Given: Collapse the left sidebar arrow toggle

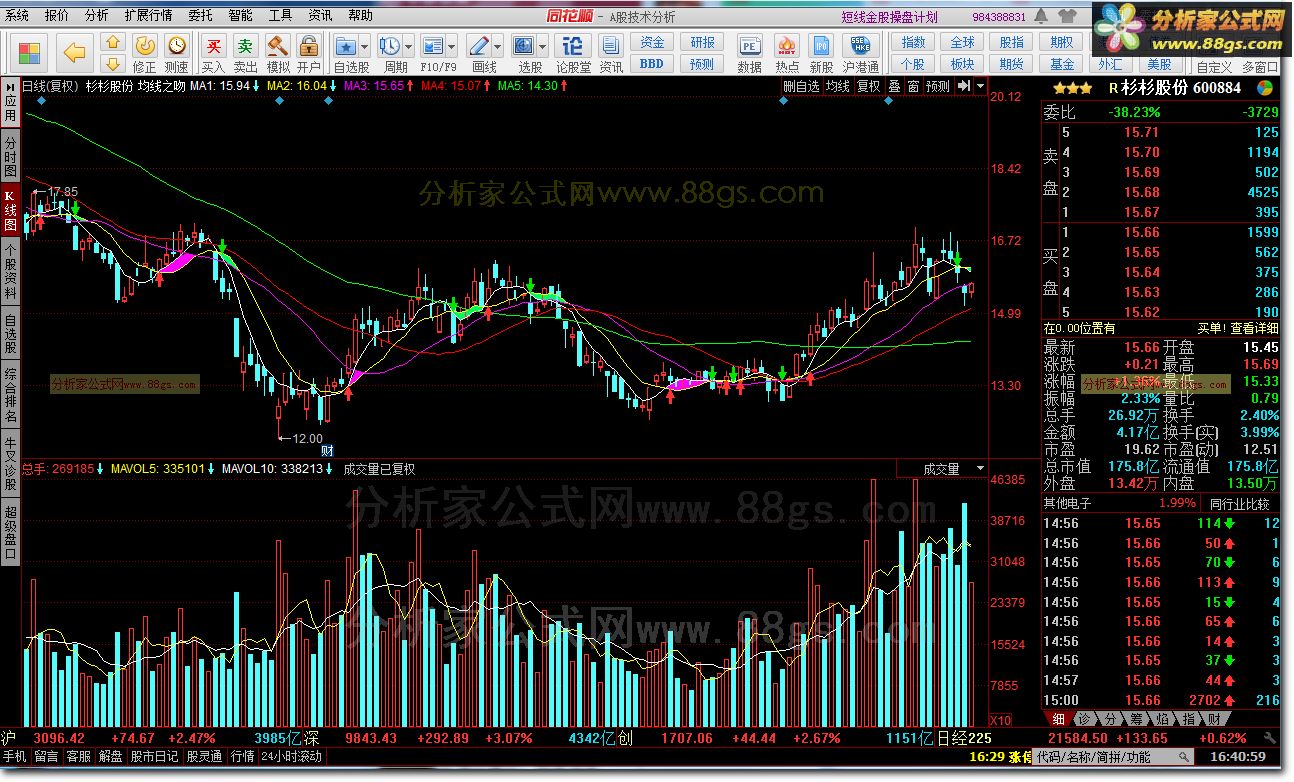Looking at the screenshot, I should (9, 86).
